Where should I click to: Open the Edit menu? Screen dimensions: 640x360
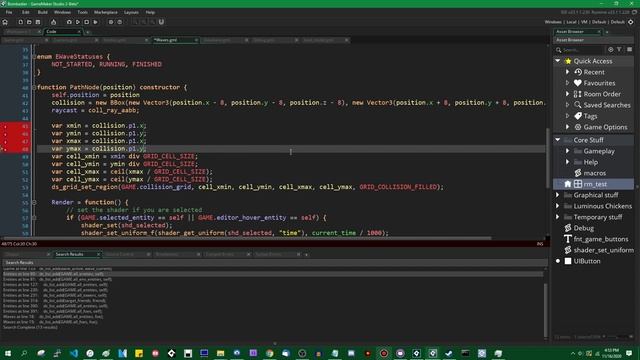click(x=25, y=12)
